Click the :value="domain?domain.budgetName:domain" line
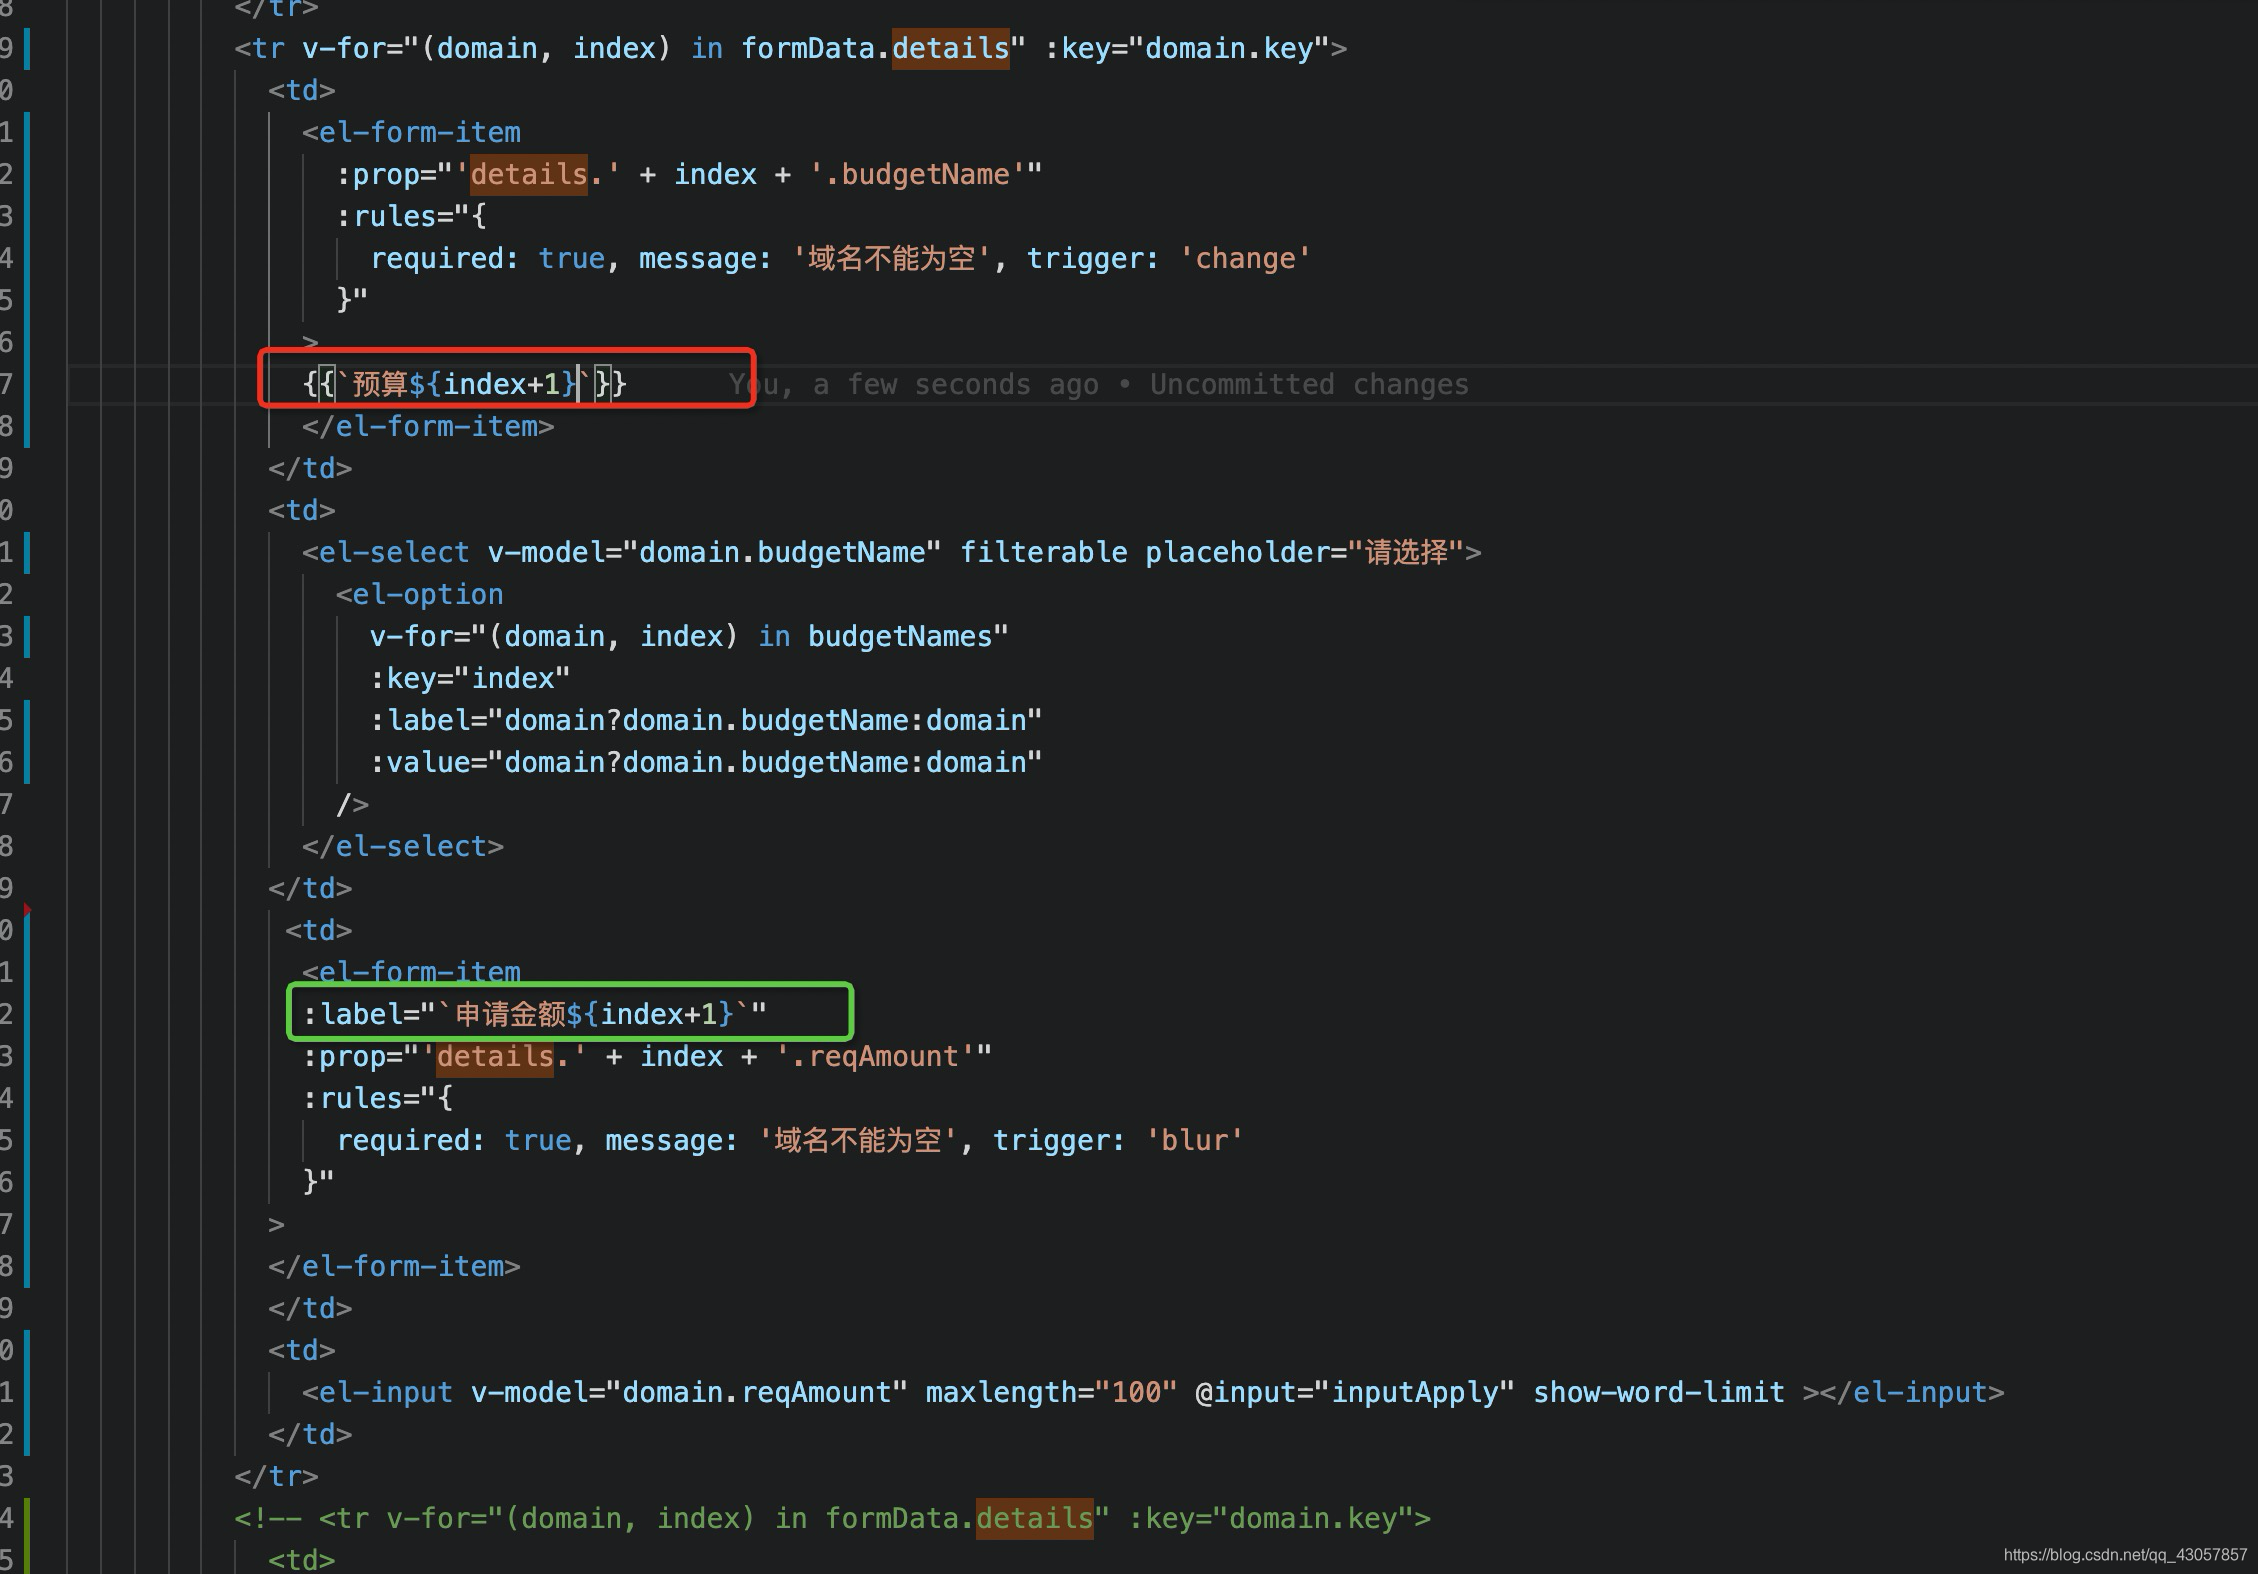This screenshot has width=2258, height=1574. [706, 763]
